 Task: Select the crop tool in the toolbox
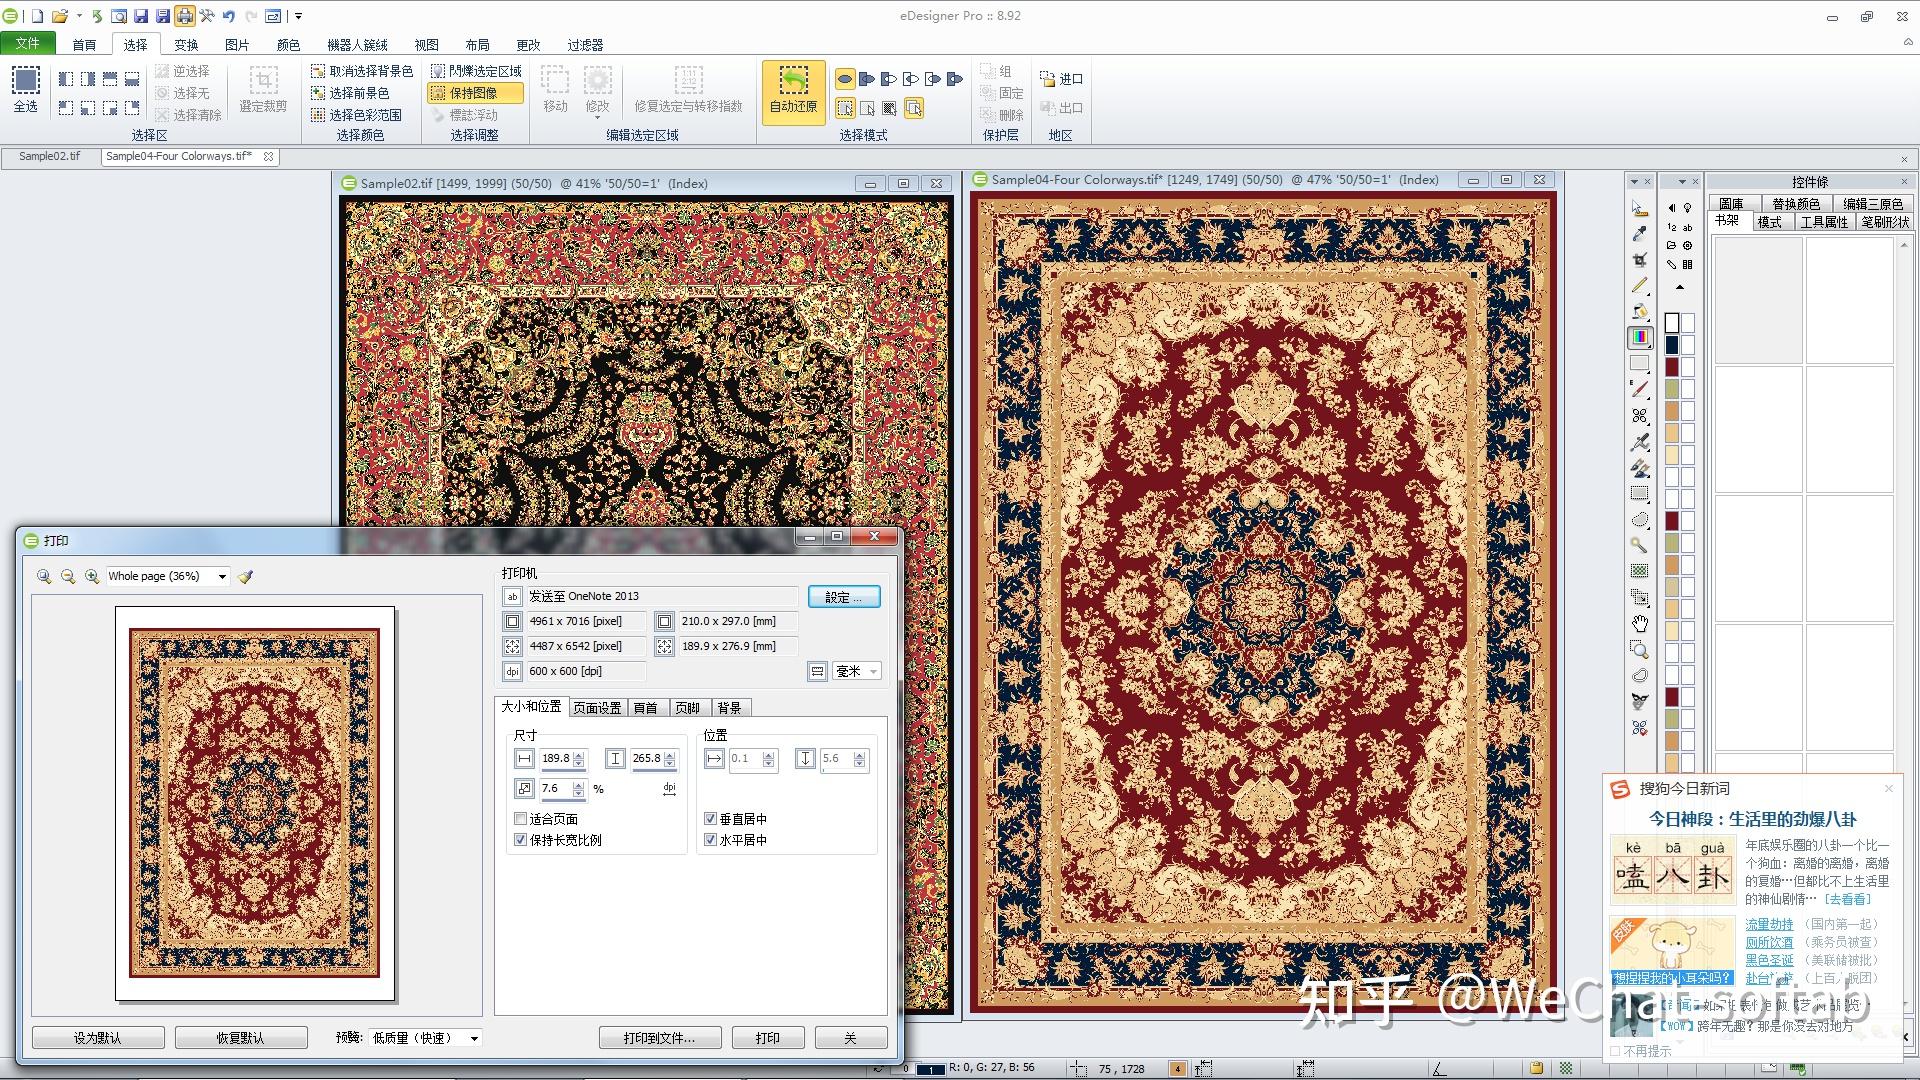[1640, 259]
